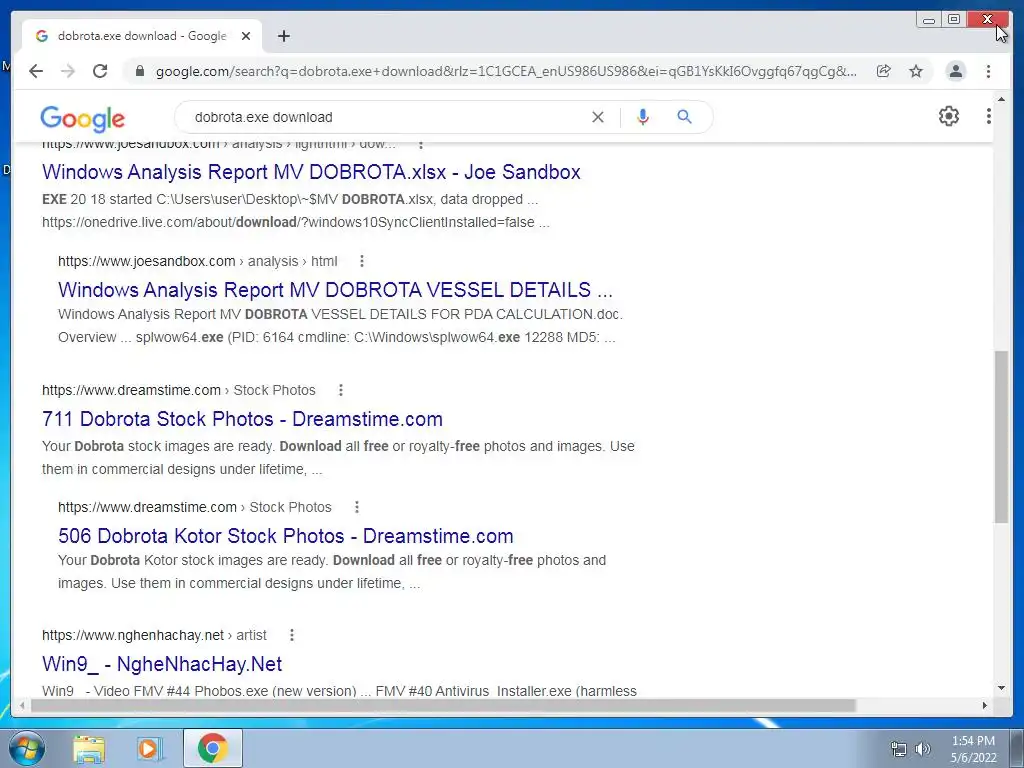Viewport: 1024px width, 768px height.
Task: Open Win9_ - NgheNhacHay.Net result
Action: point(162,664)
